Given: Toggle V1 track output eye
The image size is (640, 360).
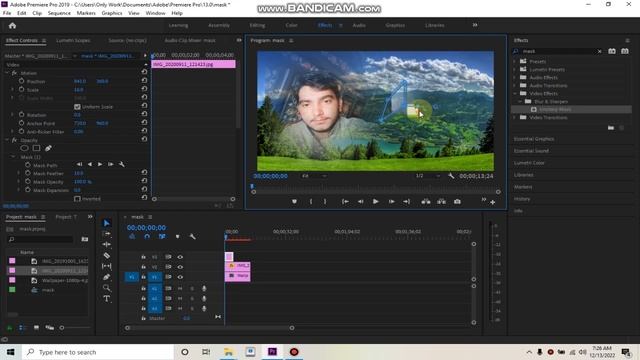Looking at the screenshot, I should tap(180, 277).
